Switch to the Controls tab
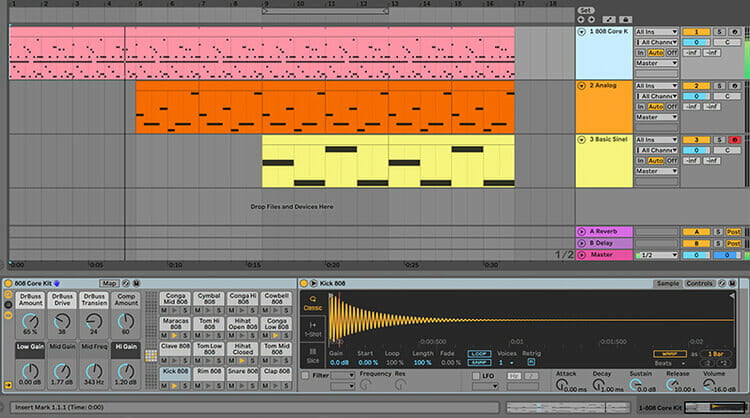The width and height of the screenshot is (750, 418). 699,283
